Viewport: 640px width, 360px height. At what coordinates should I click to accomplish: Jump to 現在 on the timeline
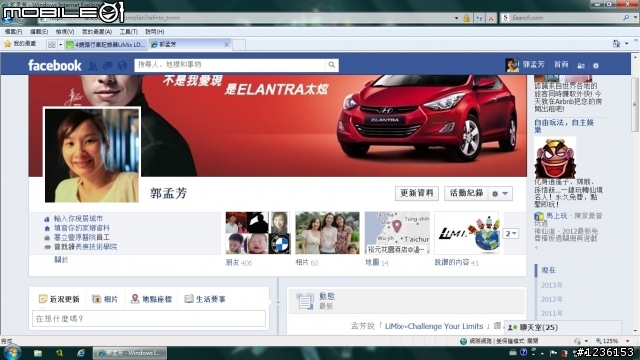(x=549, y=270)
